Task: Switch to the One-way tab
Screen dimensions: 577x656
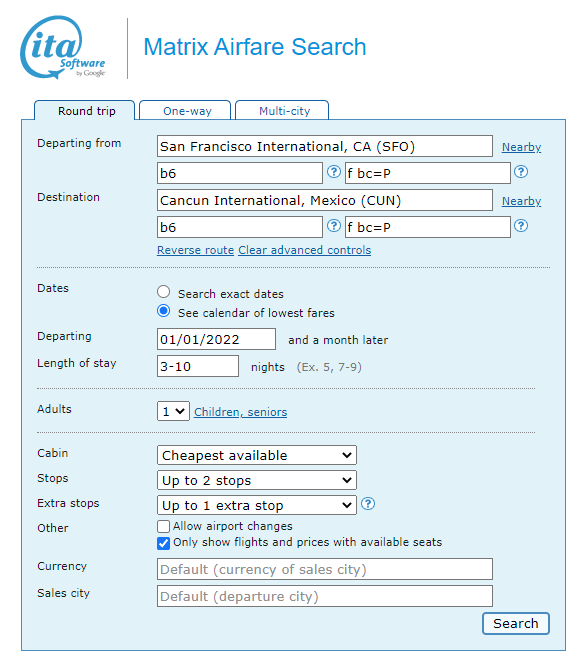Action: (185, 111)
